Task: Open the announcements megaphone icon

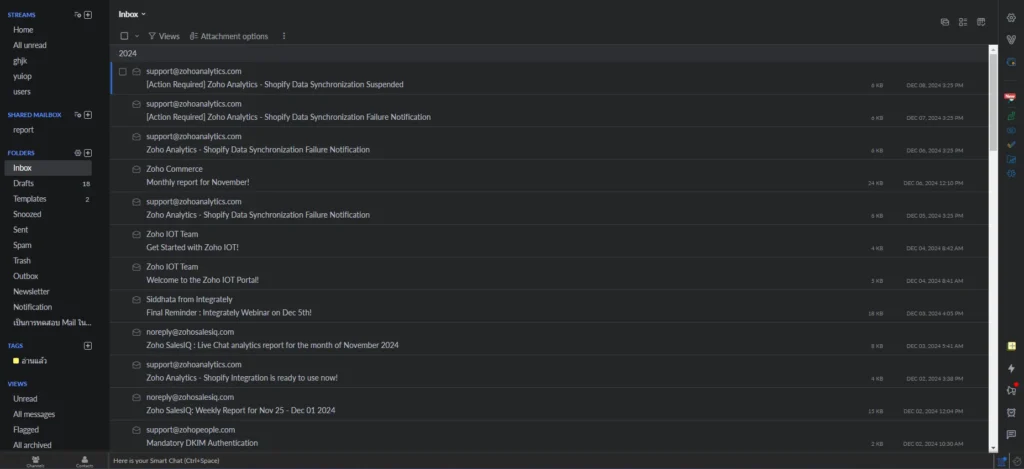Action: click(x=1012, y=390)
